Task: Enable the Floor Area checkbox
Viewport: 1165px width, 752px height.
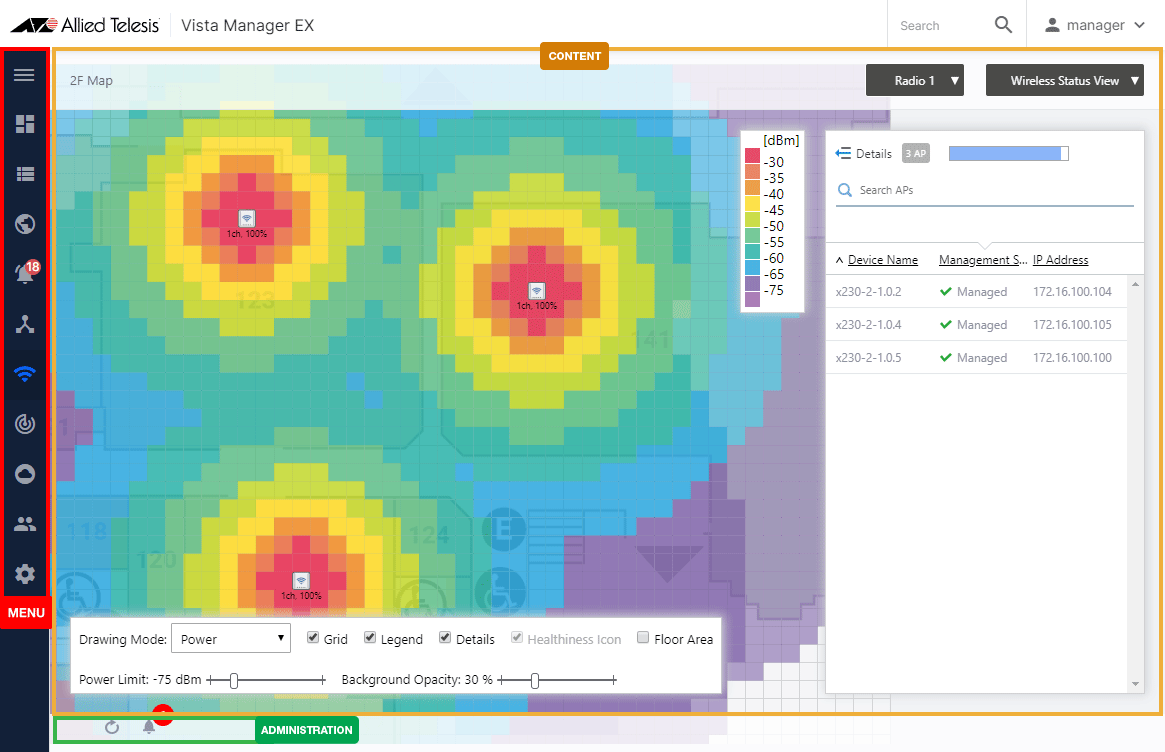Action: (643, 638)
